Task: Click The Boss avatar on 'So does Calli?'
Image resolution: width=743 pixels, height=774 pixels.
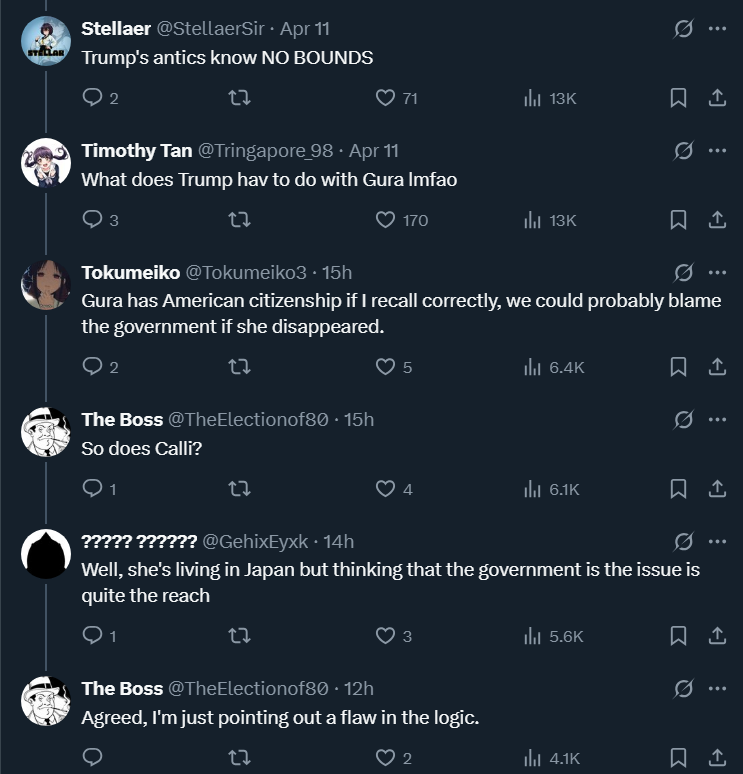Action: [46, 431]
